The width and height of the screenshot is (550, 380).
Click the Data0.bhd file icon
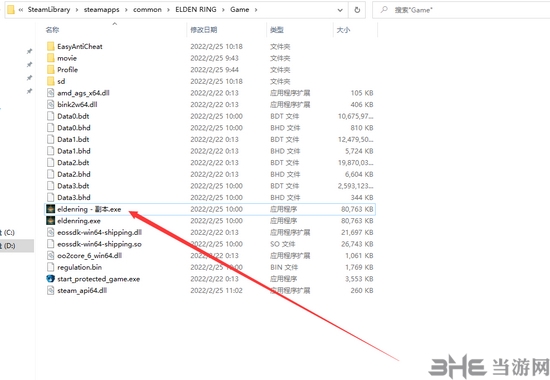(x=51, y=127)
